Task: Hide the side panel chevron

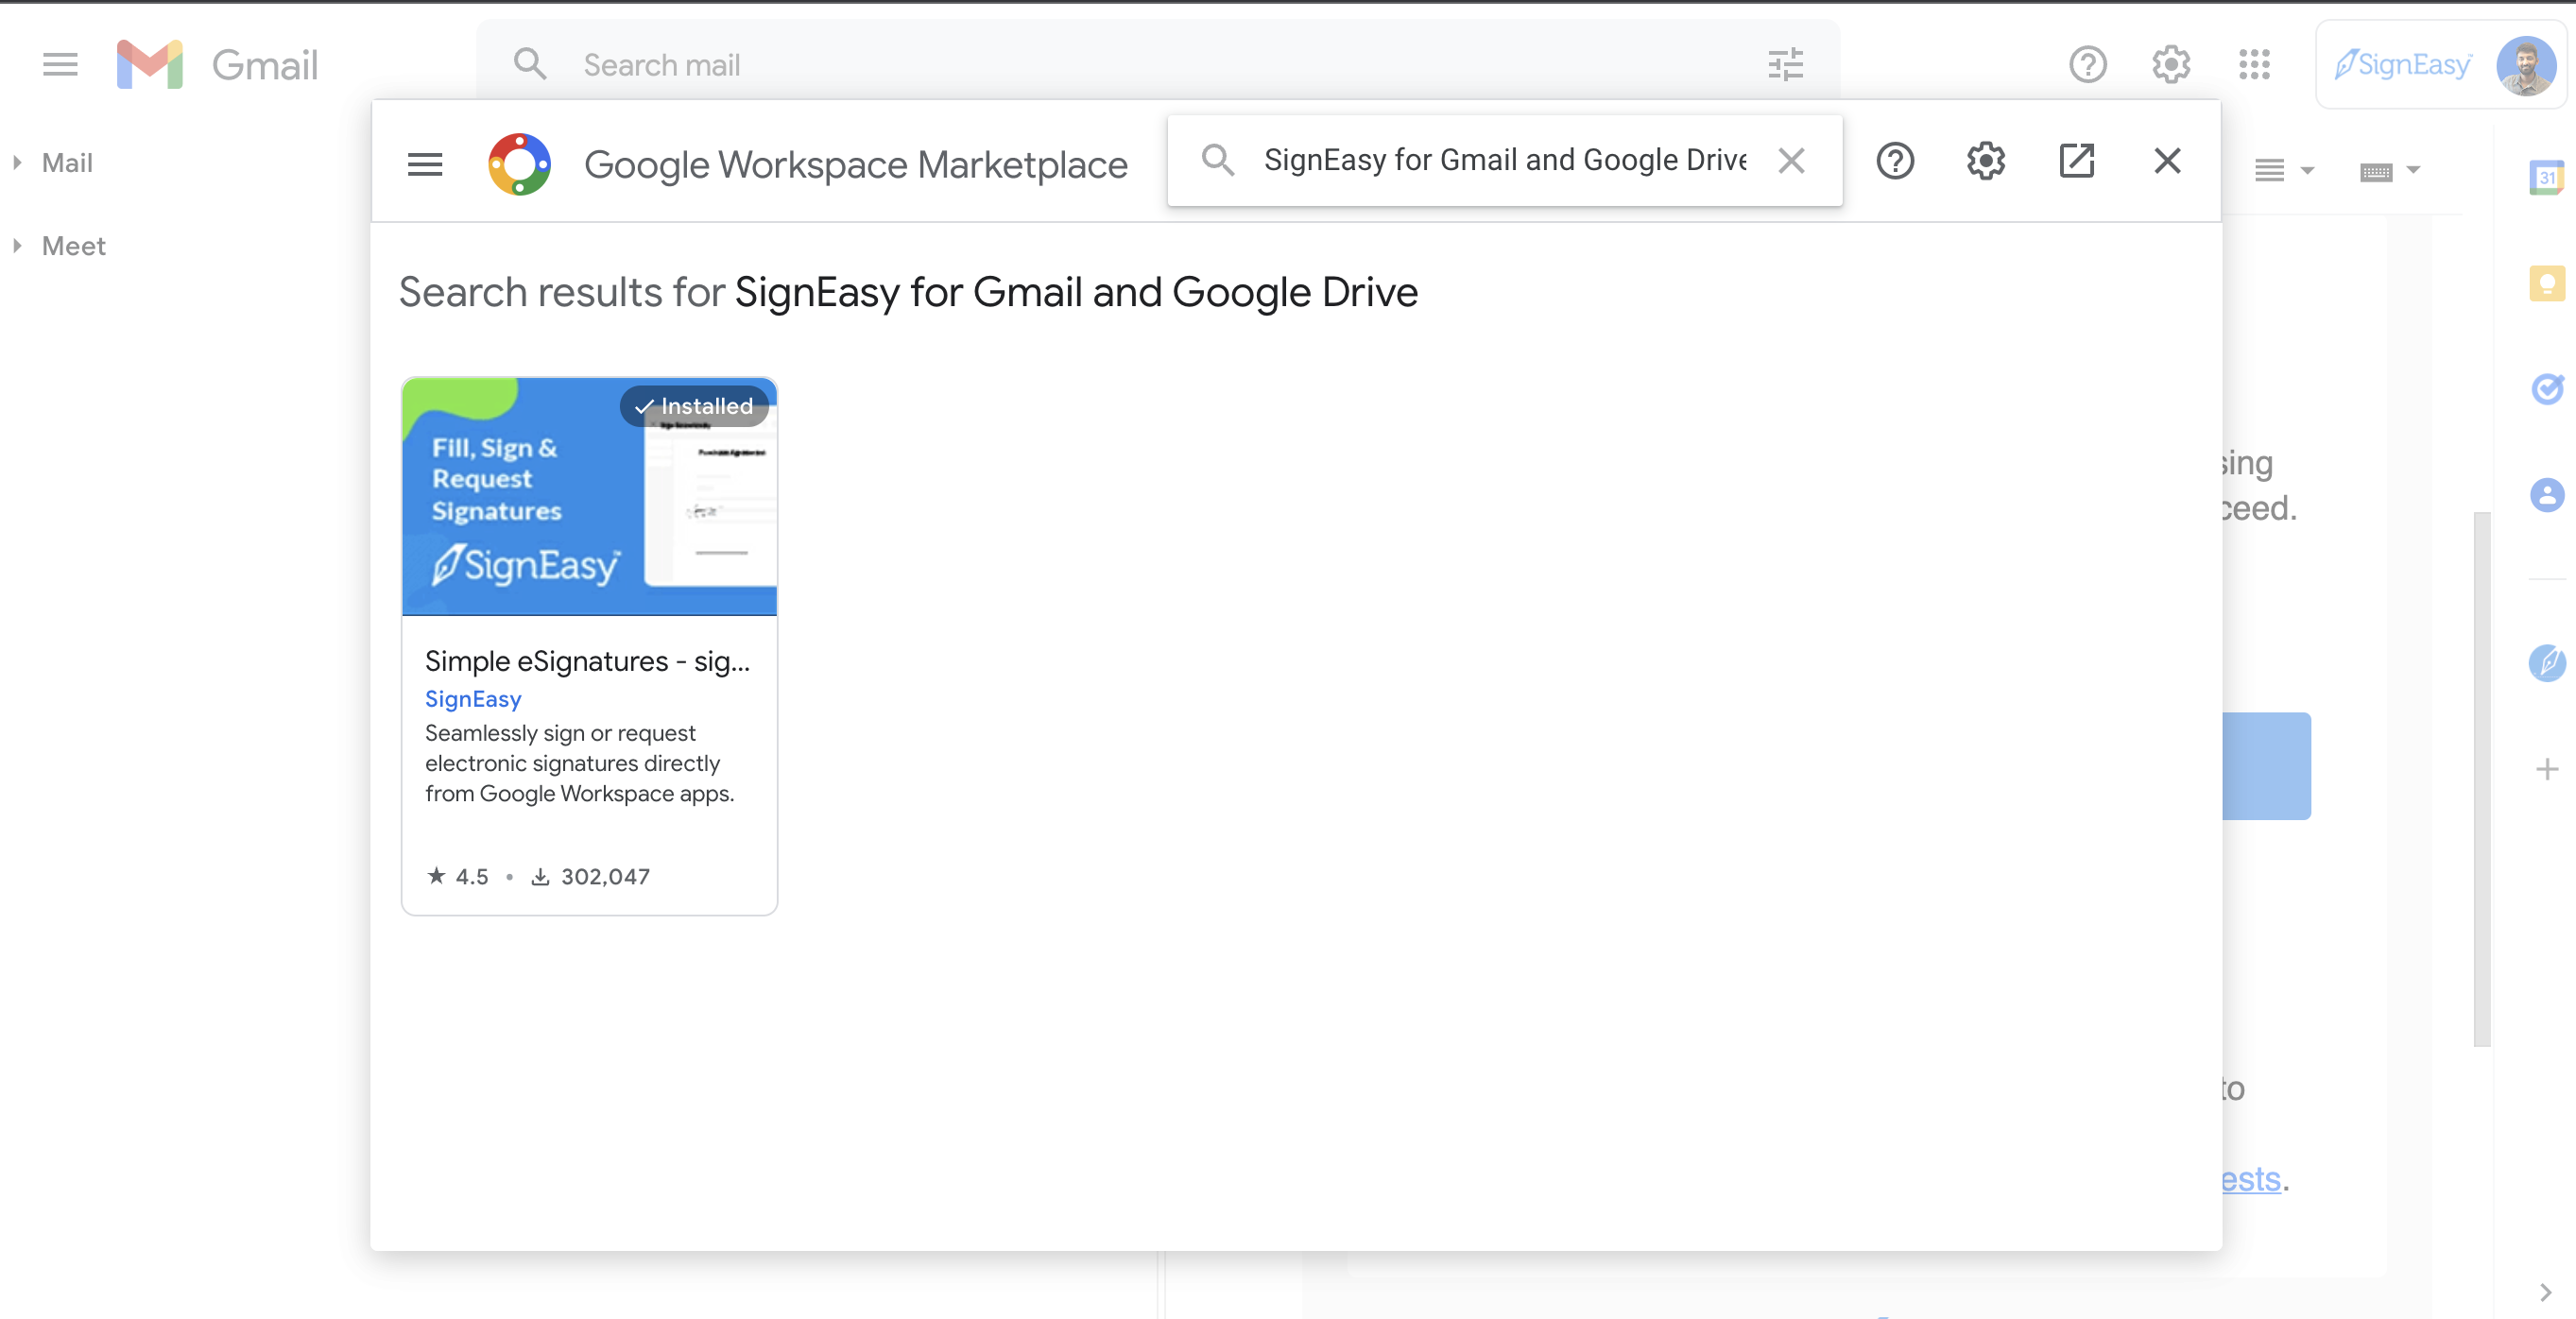Action: (2545, 1292)
